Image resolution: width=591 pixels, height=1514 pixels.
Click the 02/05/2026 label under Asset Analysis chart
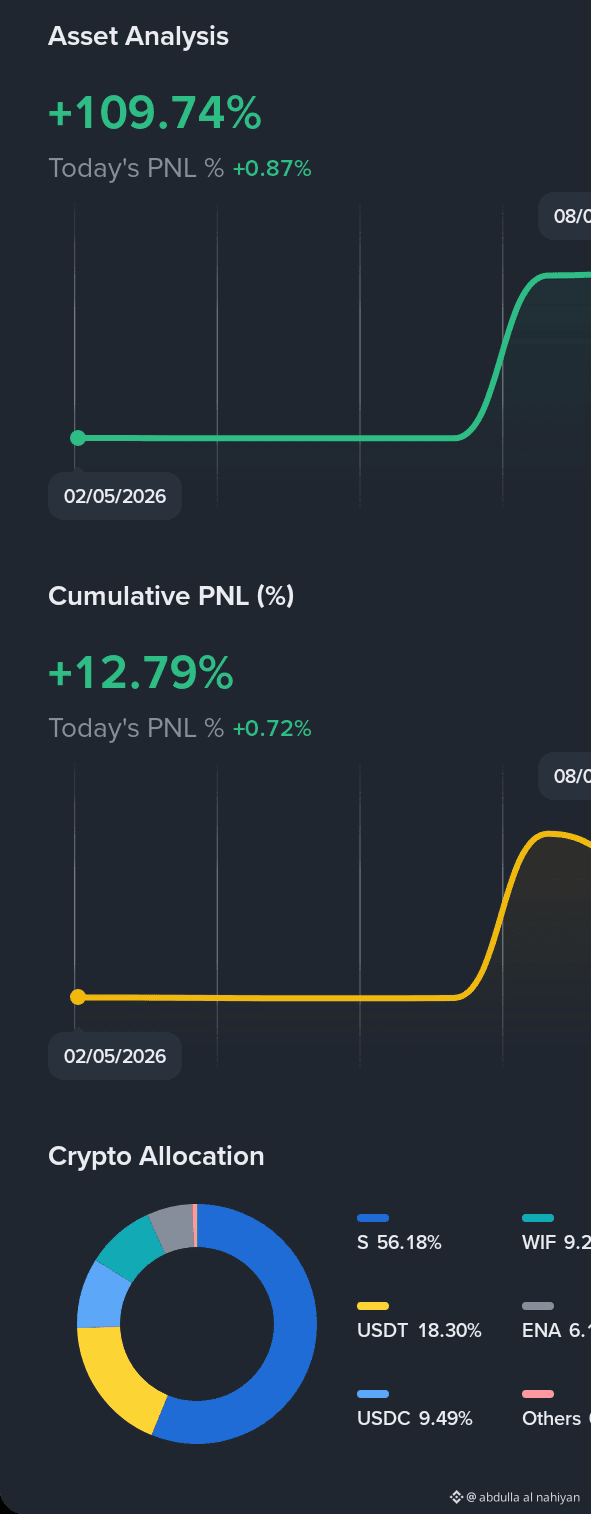coord(115,496)
